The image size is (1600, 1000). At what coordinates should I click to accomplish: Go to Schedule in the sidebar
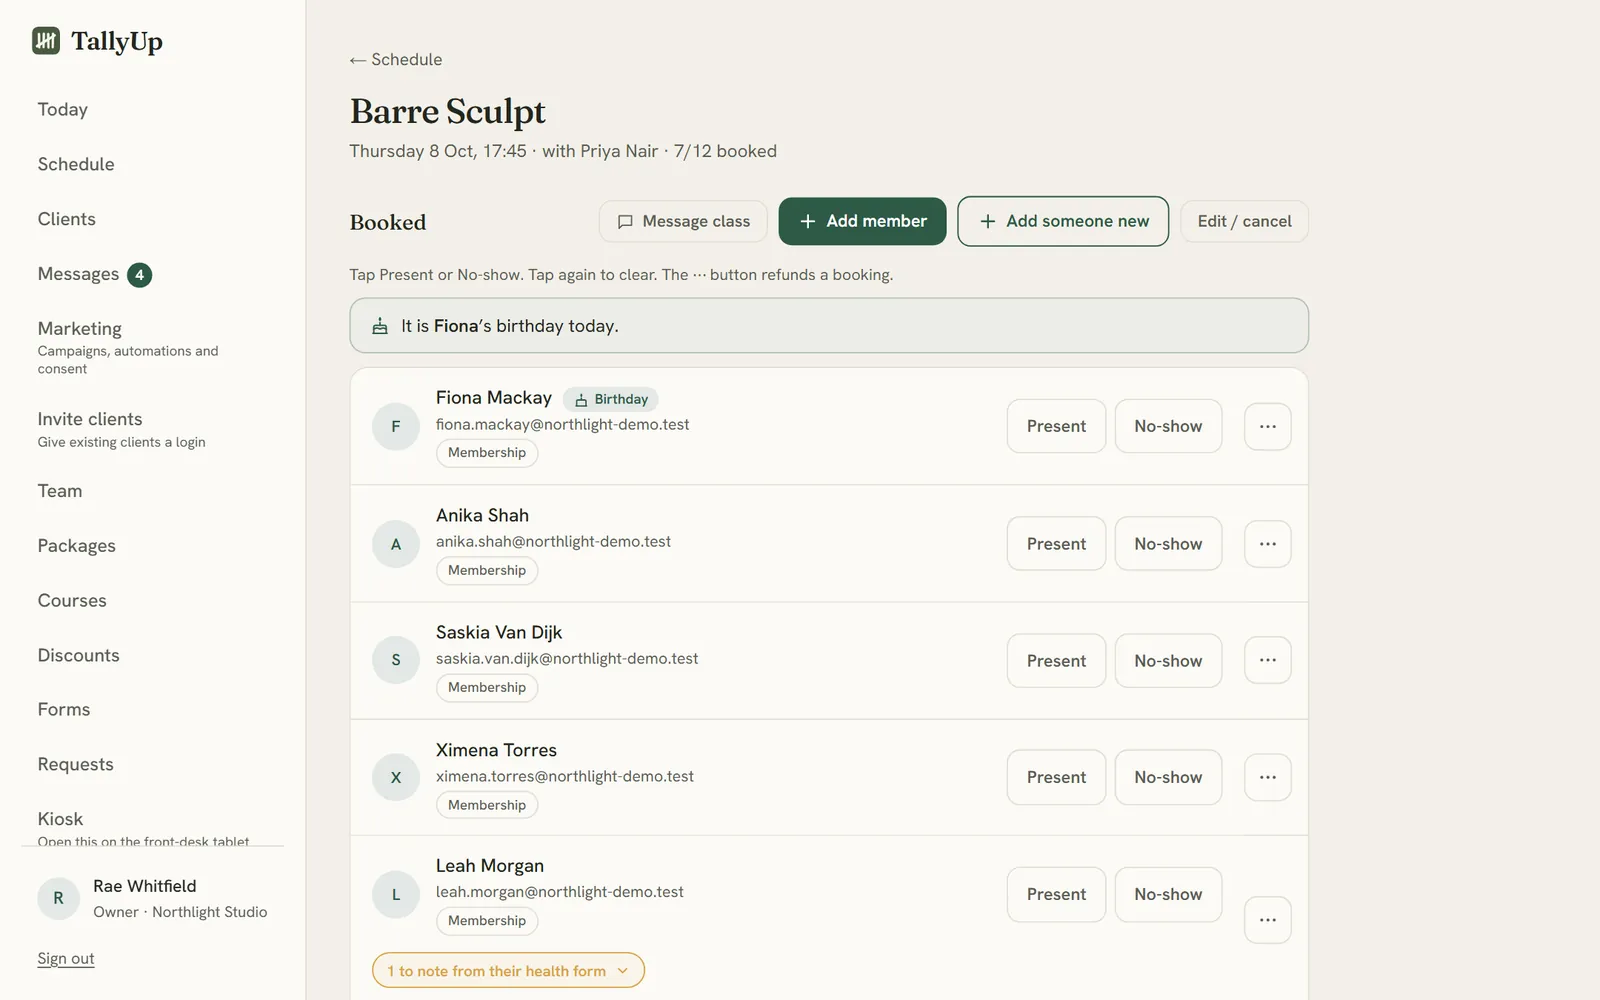tap(76, 164)
